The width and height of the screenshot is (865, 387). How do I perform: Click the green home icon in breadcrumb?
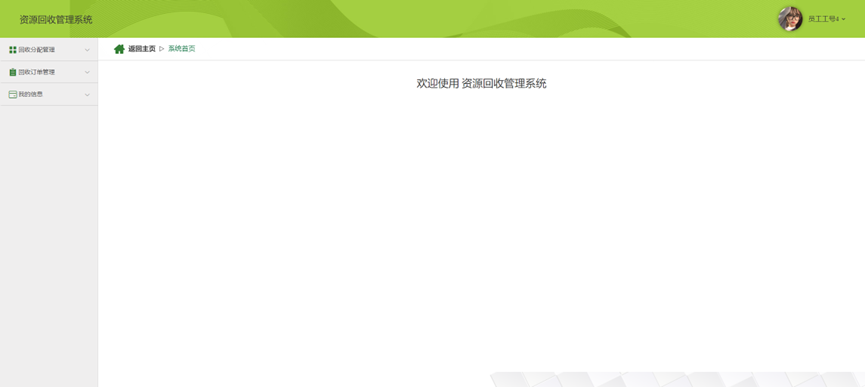pyautogui.click(x=119, y=49)
